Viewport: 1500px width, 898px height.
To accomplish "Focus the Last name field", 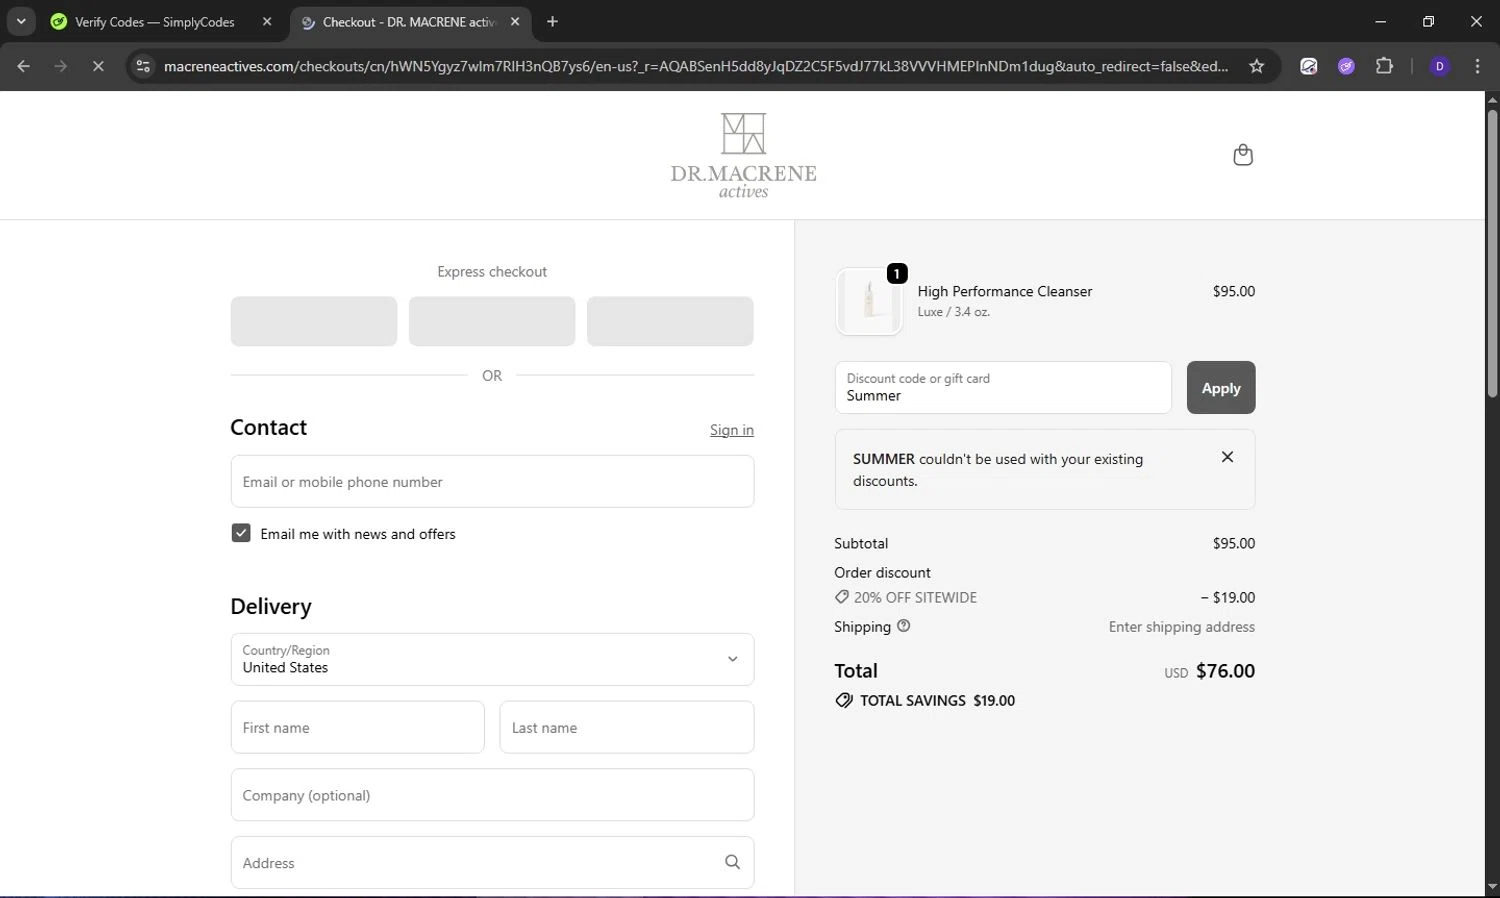I will (627, 727).
